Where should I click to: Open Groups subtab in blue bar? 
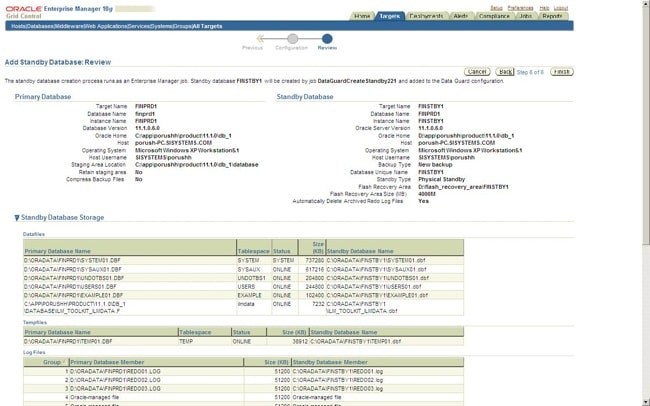click(182, 26)
